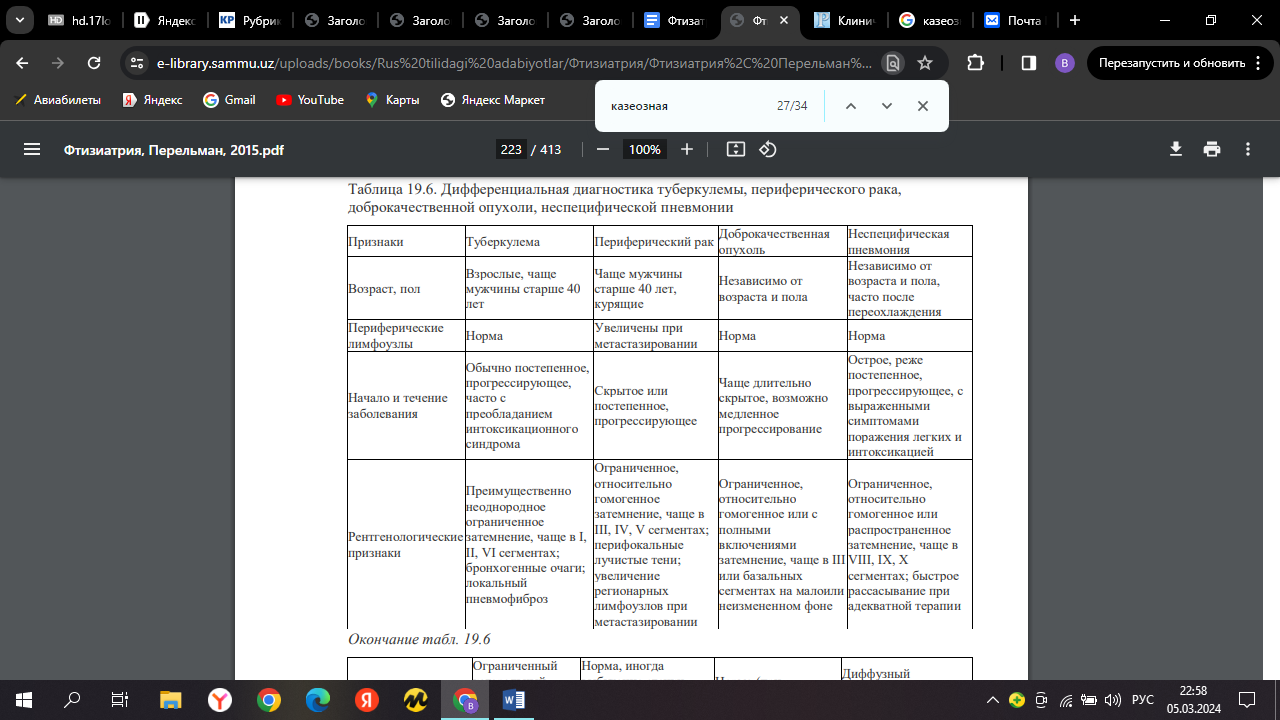Open the Gmail bookmark
Screen dimensions: 1280x720
[x=229, y=100]
